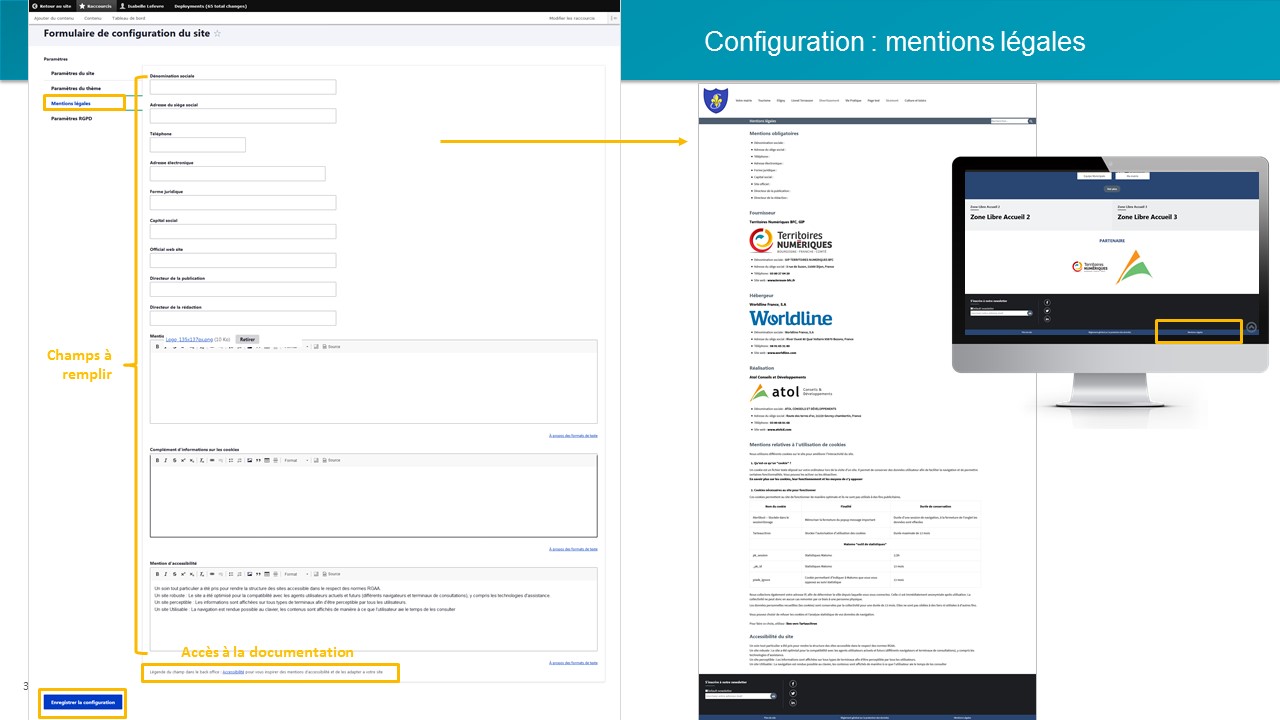The height and width of the screenshot is (720, 1280).
Task: Click Raccourcis star in the admin toolbar
Action: coord(95,5)
